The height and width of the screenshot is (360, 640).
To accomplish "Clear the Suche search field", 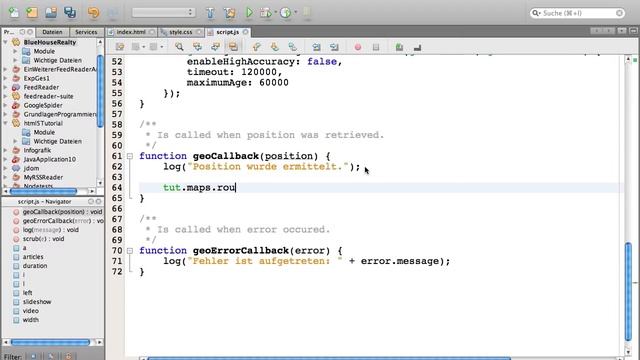I will pos(619,13).
